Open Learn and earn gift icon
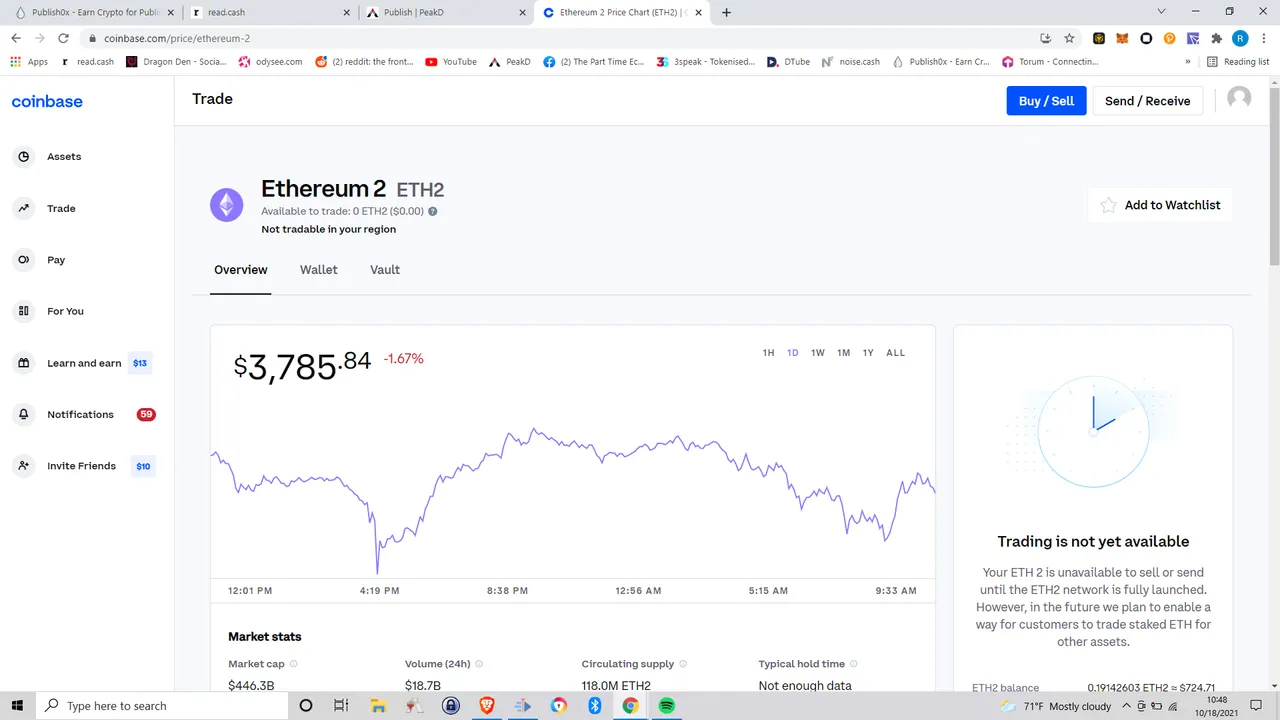1280x720 pixels. (23, 363)
